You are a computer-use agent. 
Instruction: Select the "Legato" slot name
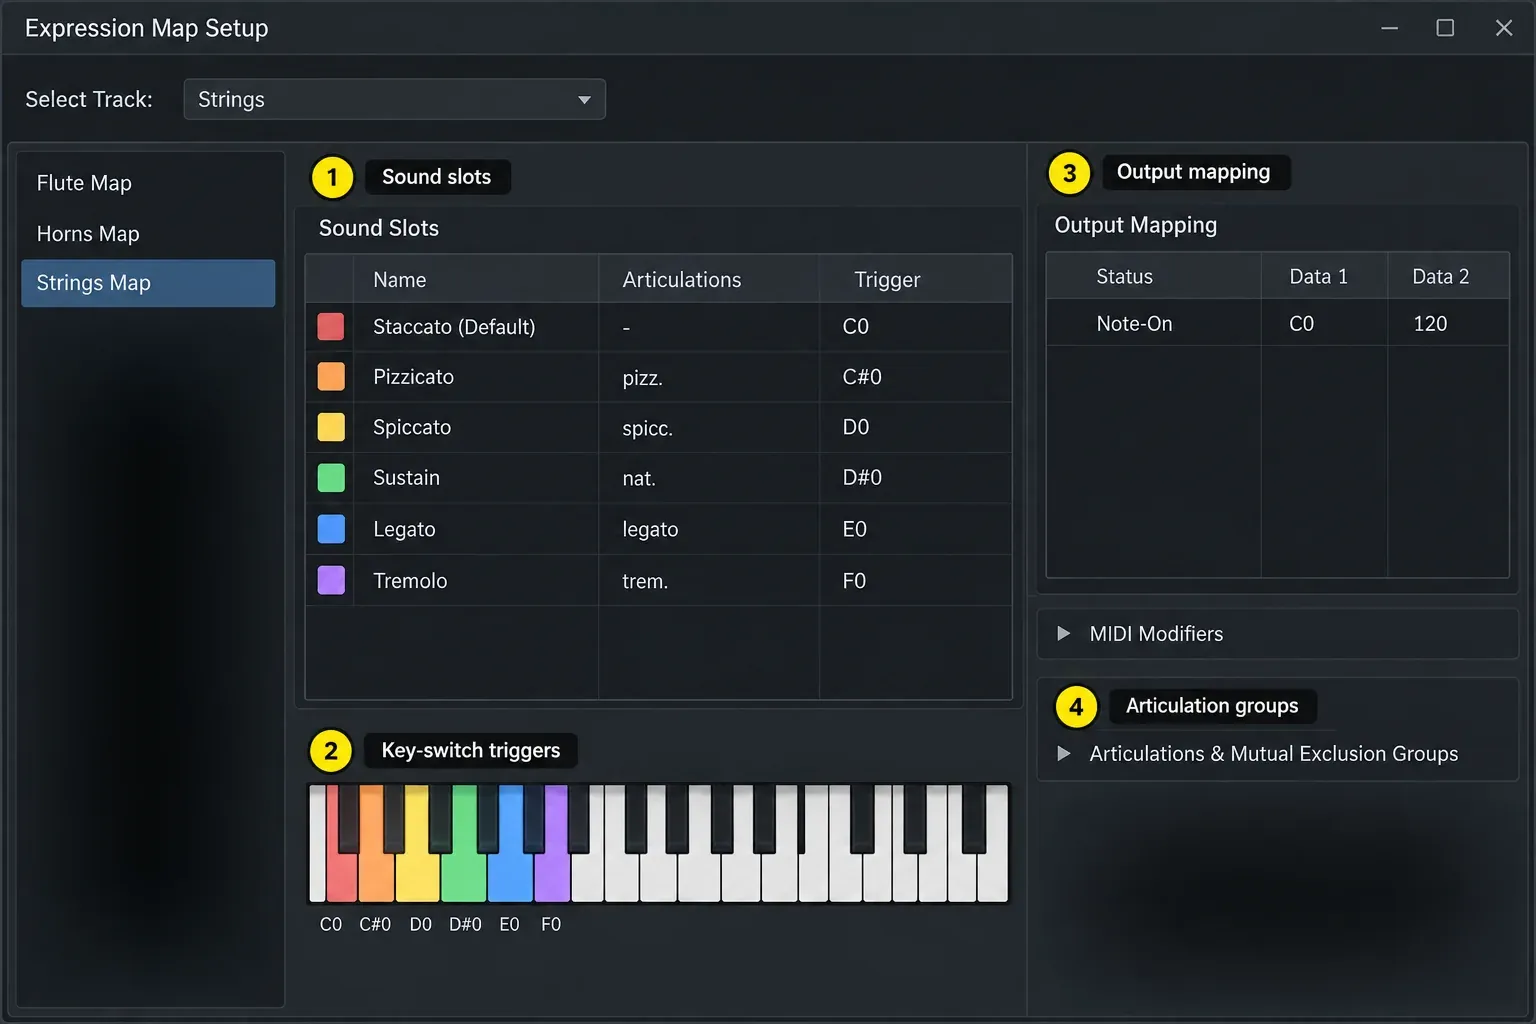click(404, 529)
